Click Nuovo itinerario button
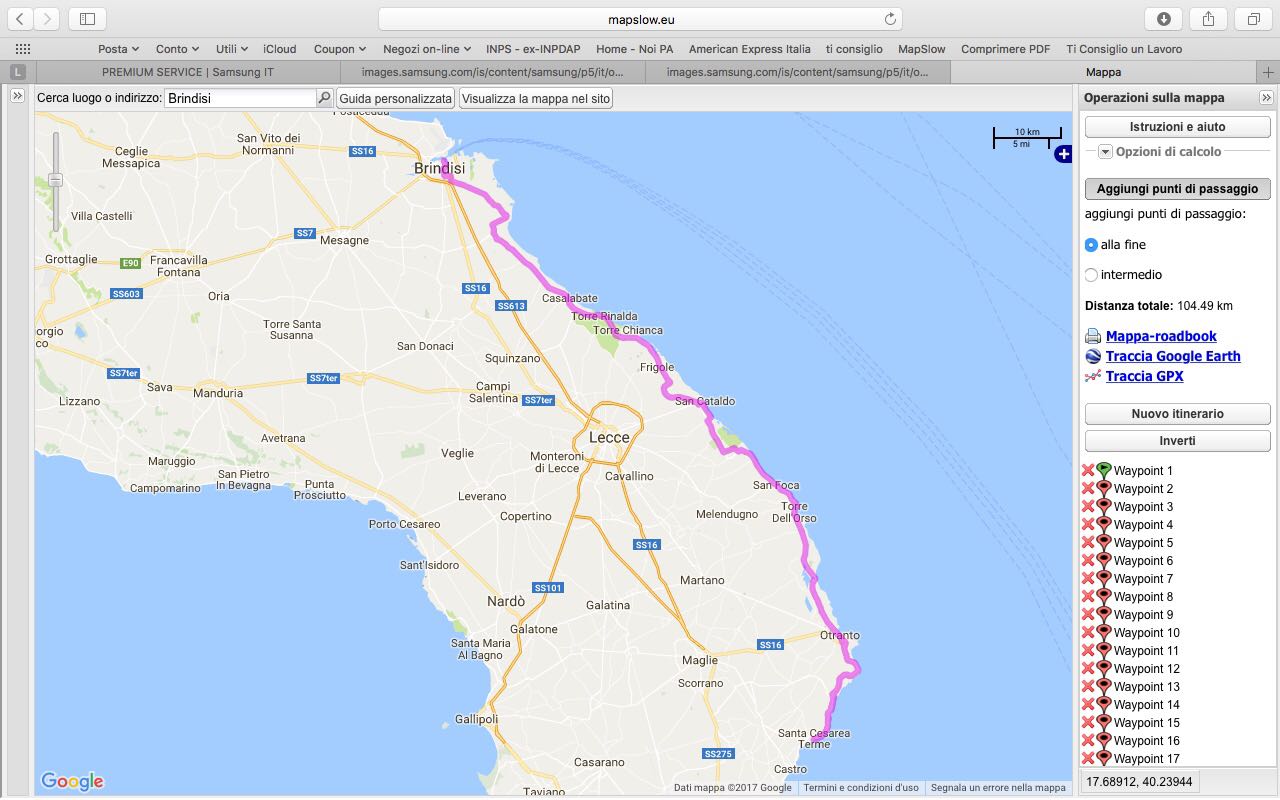 pos(1177,414)
